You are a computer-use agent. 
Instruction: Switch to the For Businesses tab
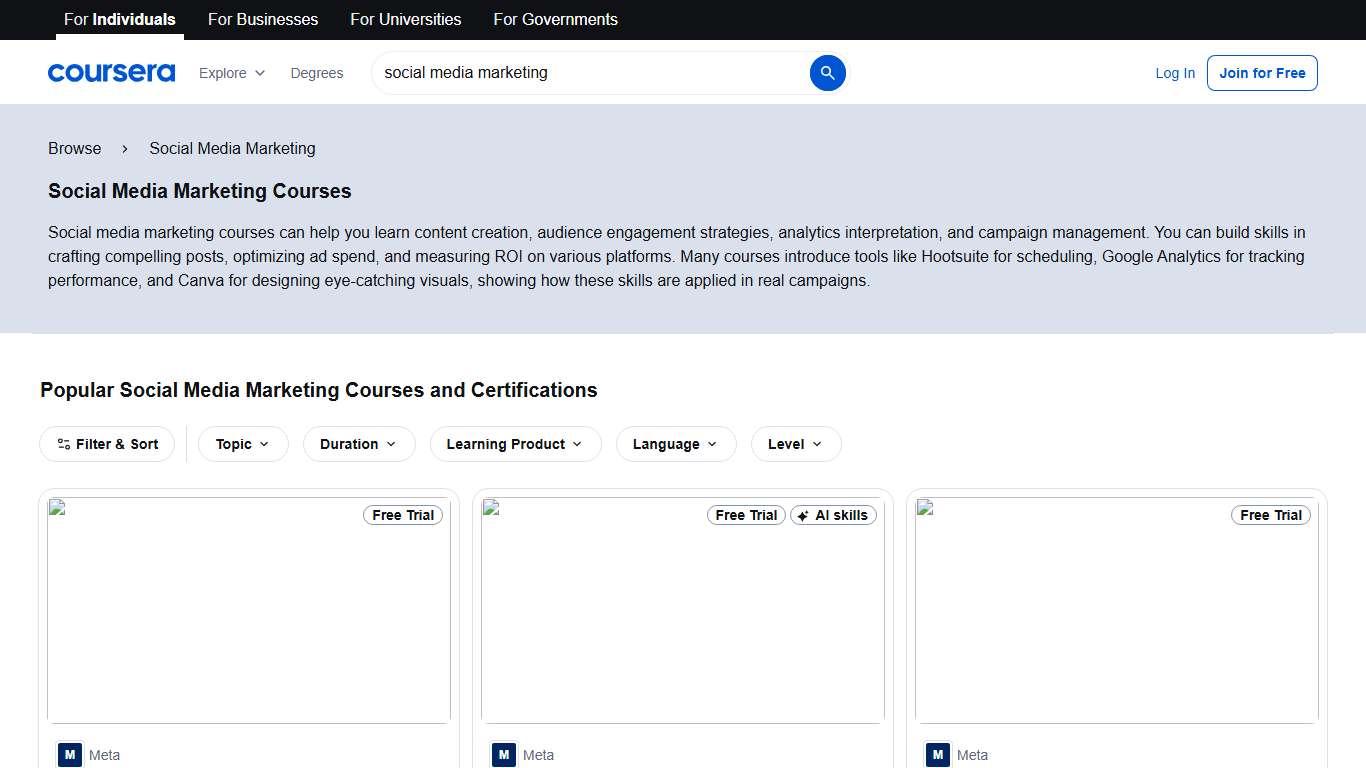pyautogui.click(x=262, y=19)
